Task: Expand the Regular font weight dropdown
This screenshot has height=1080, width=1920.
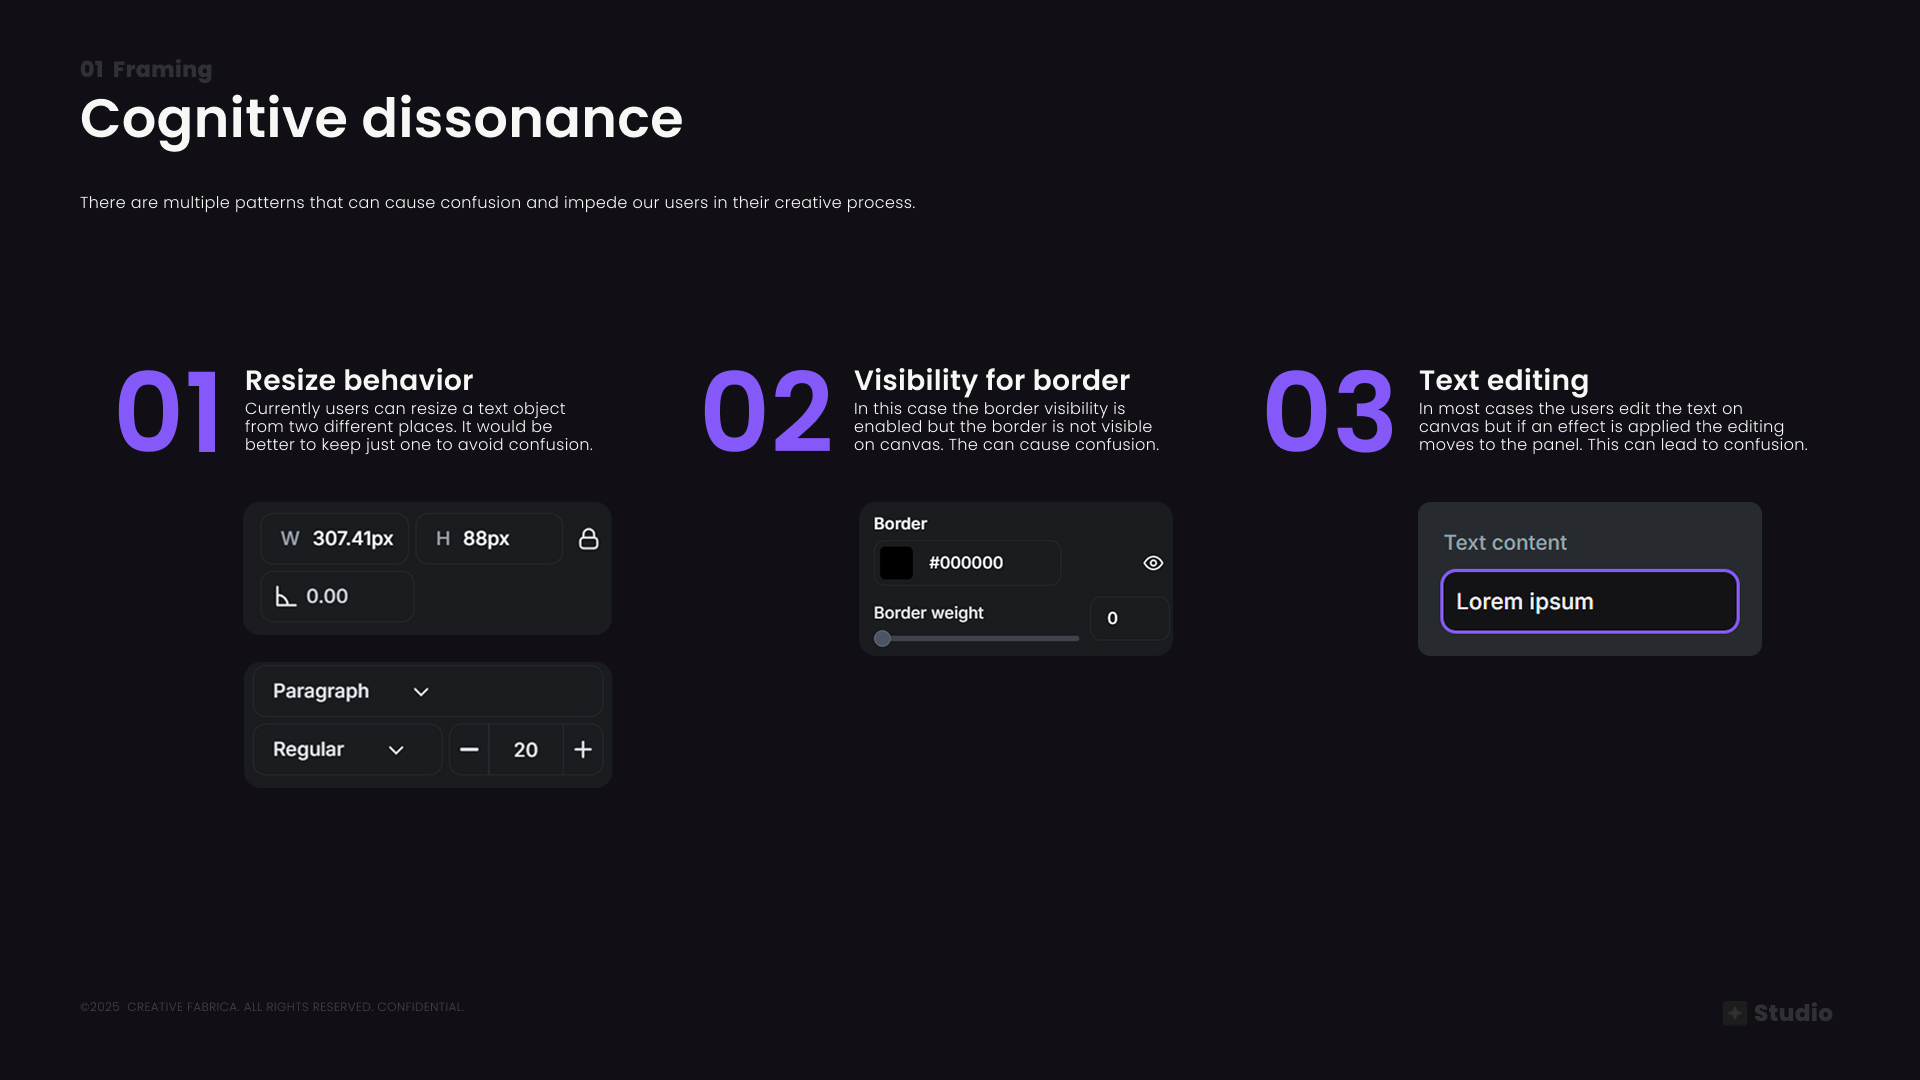Action: pos(346,750)
